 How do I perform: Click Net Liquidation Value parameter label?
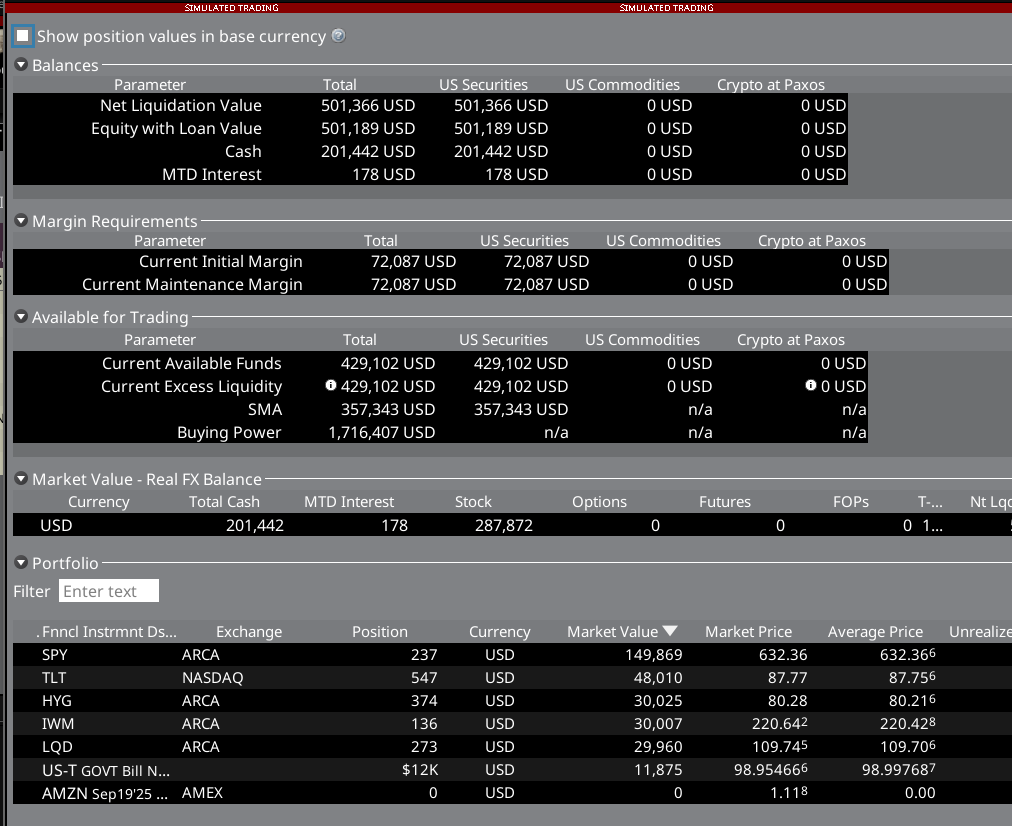tap(181, 105)
